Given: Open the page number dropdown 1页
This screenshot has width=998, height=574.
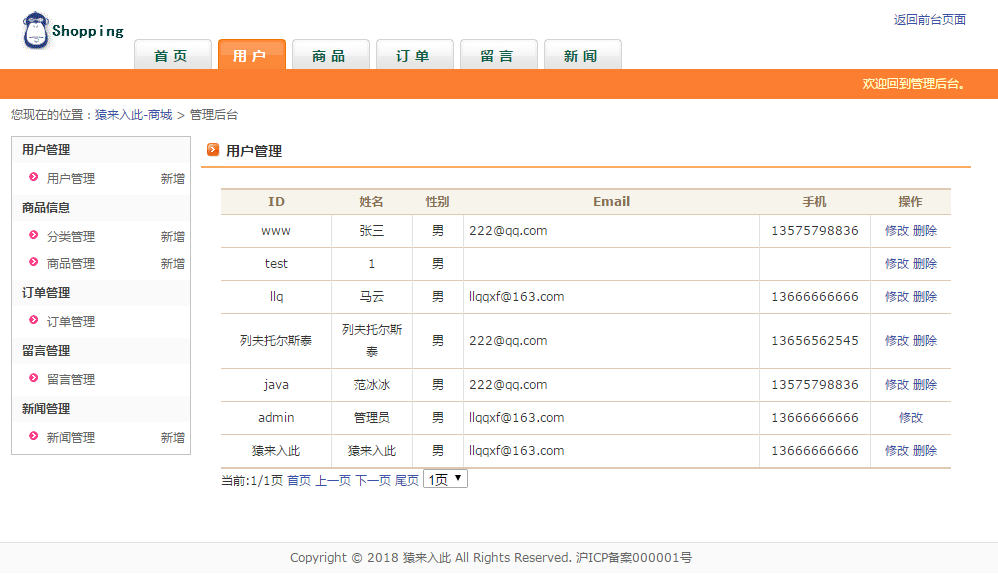Looking at the screenshot, I should pyautogui.click(x=446, y=479).
